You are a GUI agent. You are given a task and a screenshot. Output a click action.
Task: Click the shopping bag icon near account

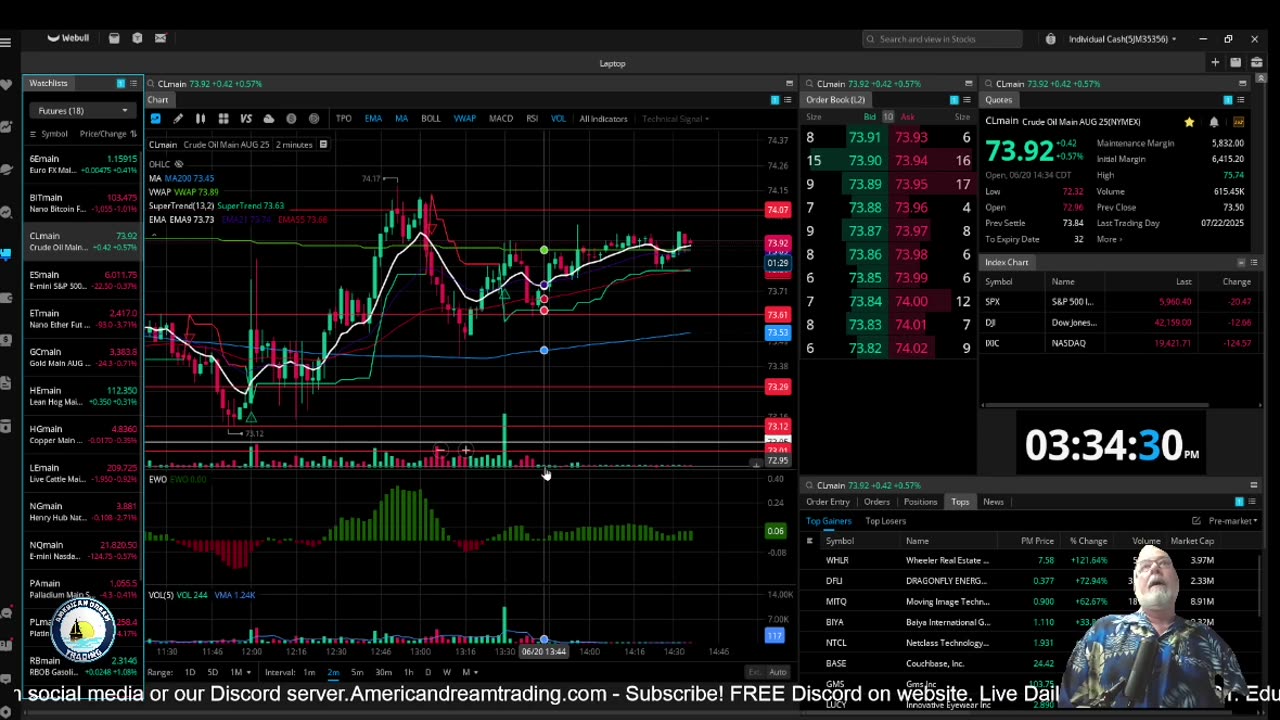(x=1050, y=39)
